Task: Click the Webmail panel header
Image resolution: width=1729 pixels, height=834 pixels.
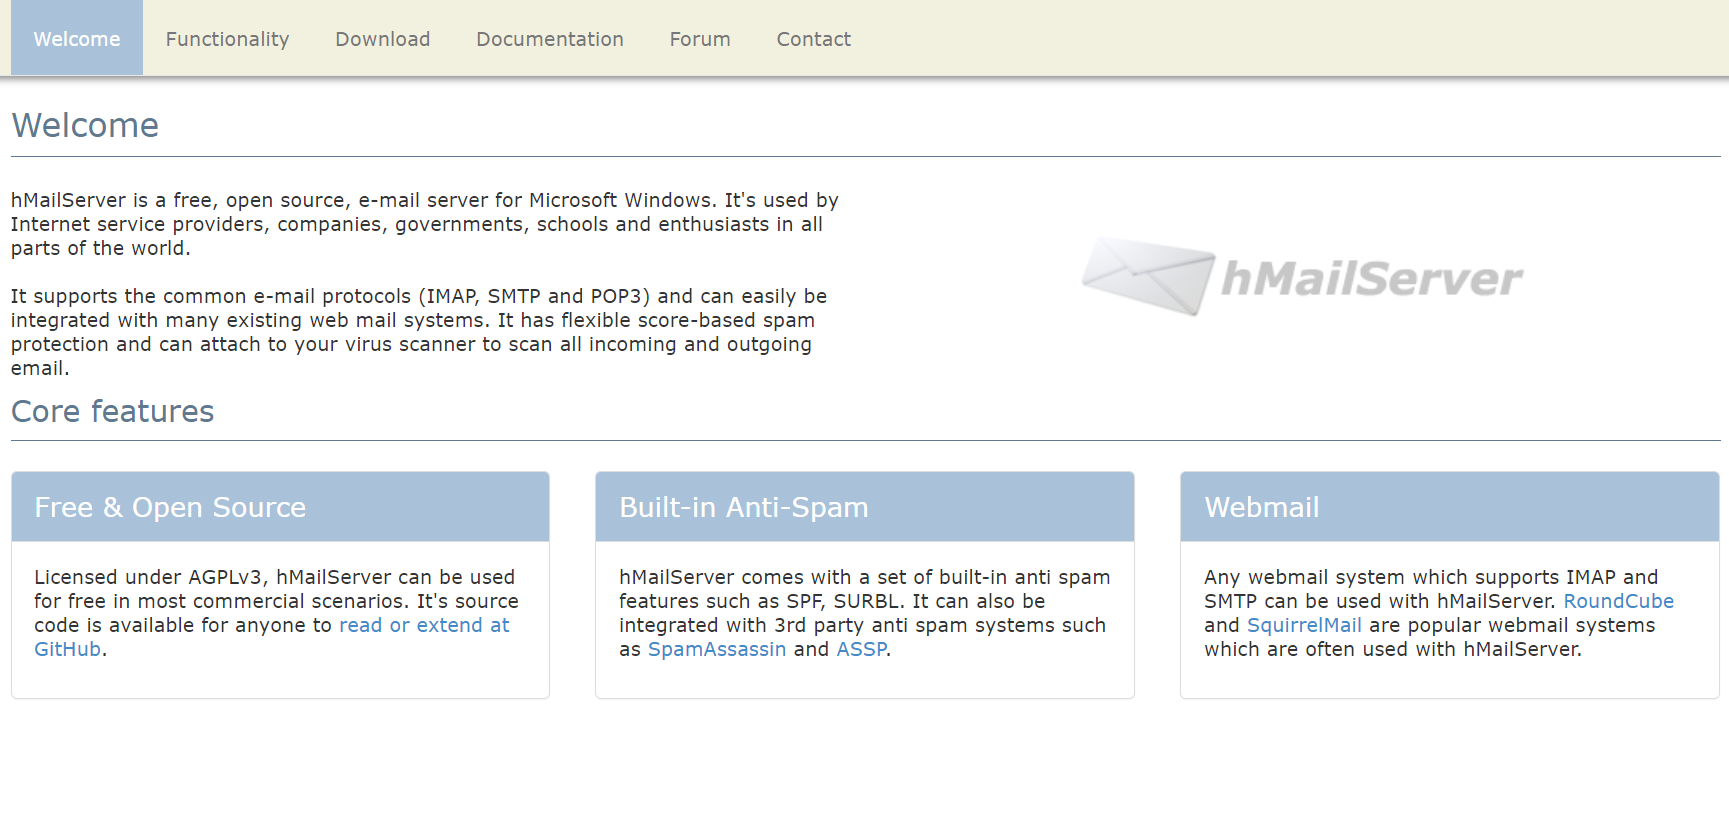Action: 1448,507
